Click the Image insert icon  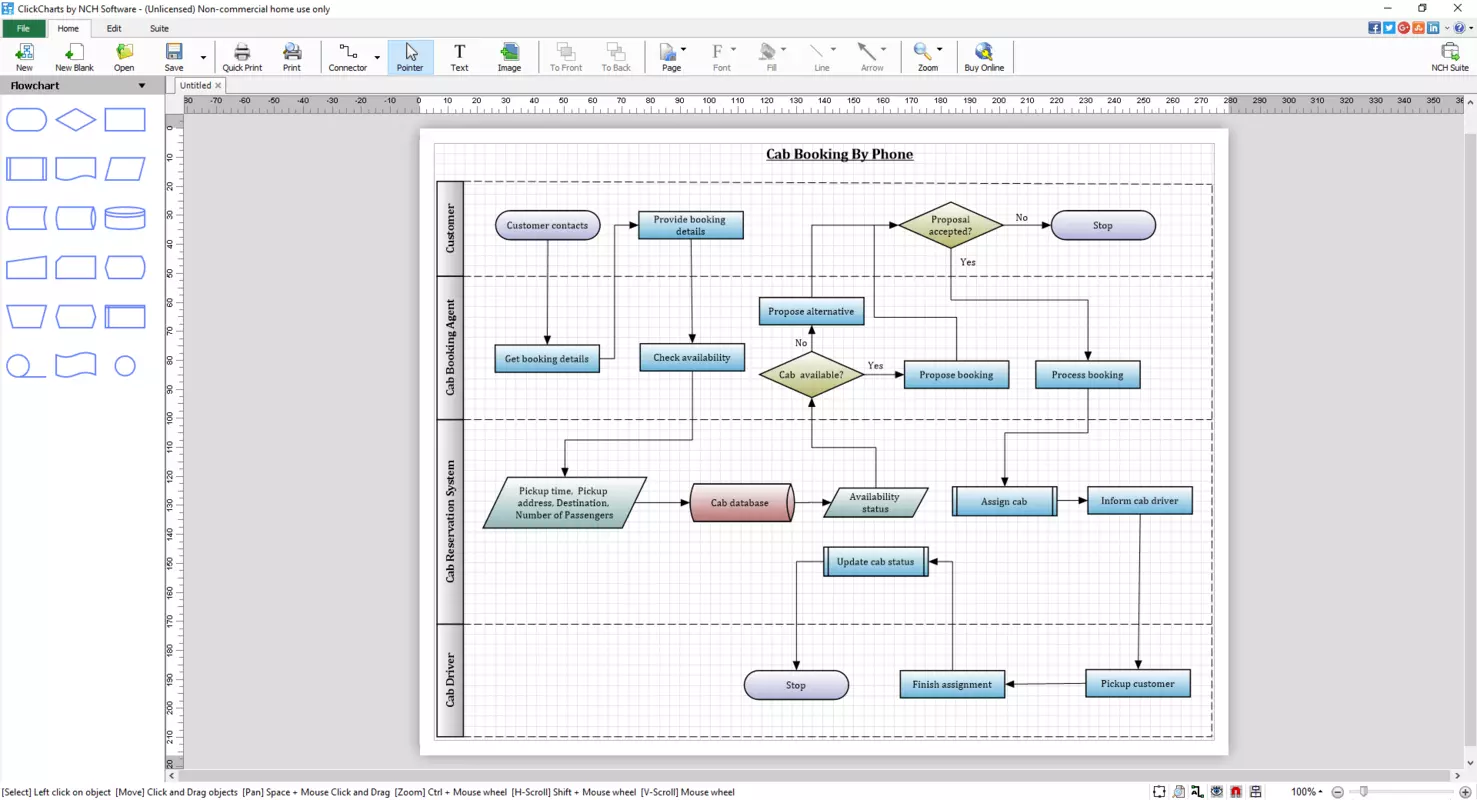tap(509, 57)
